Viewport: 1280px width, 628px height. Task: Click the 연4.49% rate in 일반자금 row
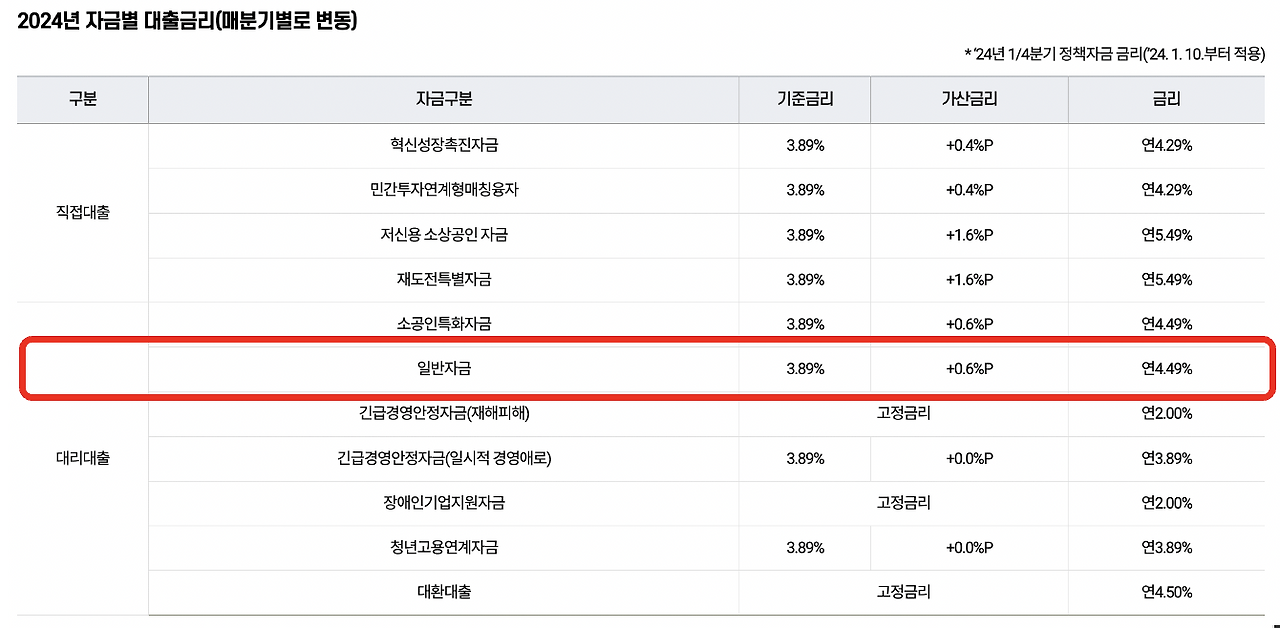[x=1167, y=369]
